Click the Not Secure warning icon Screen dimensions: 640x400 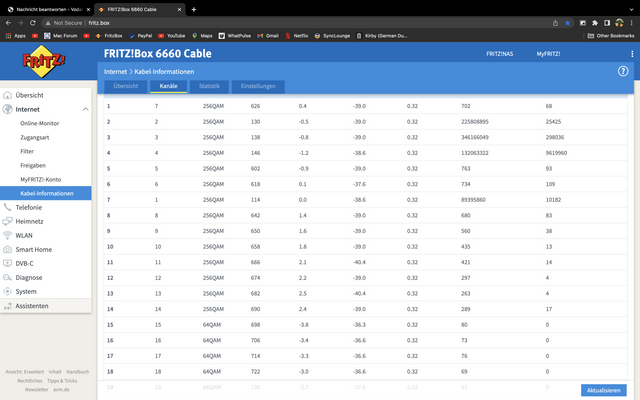(x=48, y=23)
